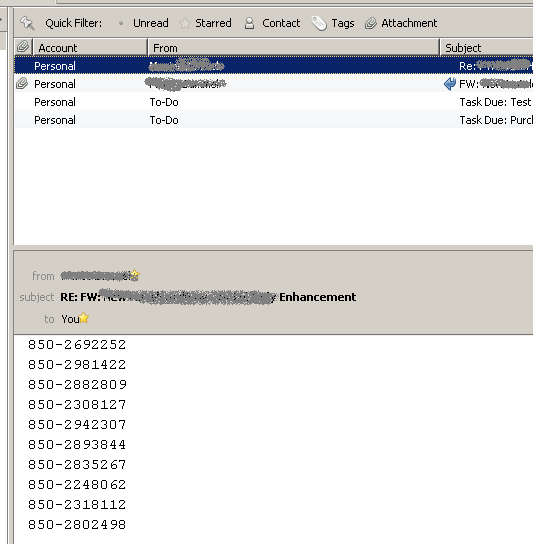Sort messages by From column
The width and height of the screenshot is (533, 544).
tap(294, 48)
